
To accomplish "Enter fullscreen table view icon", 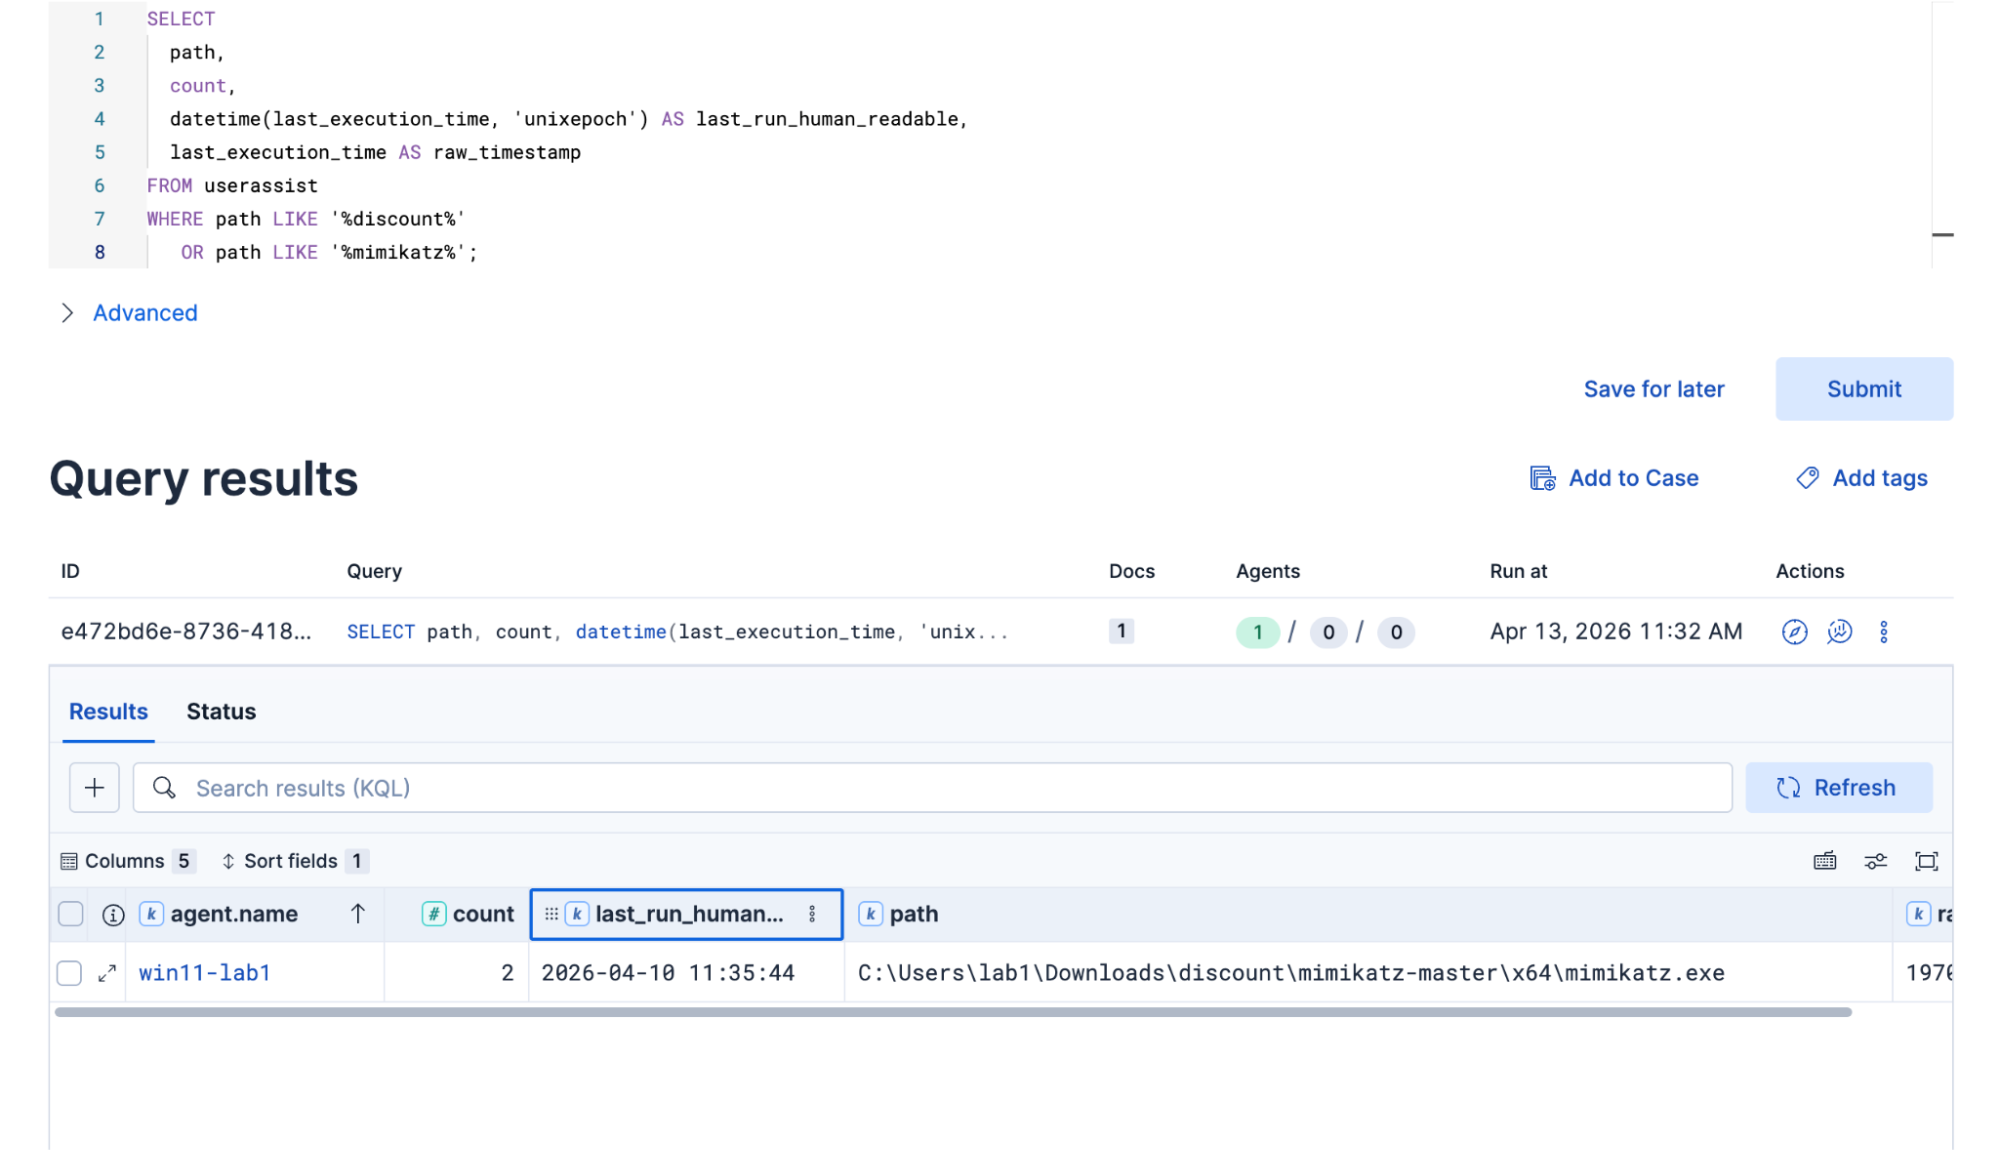I will click(1926, 861).
